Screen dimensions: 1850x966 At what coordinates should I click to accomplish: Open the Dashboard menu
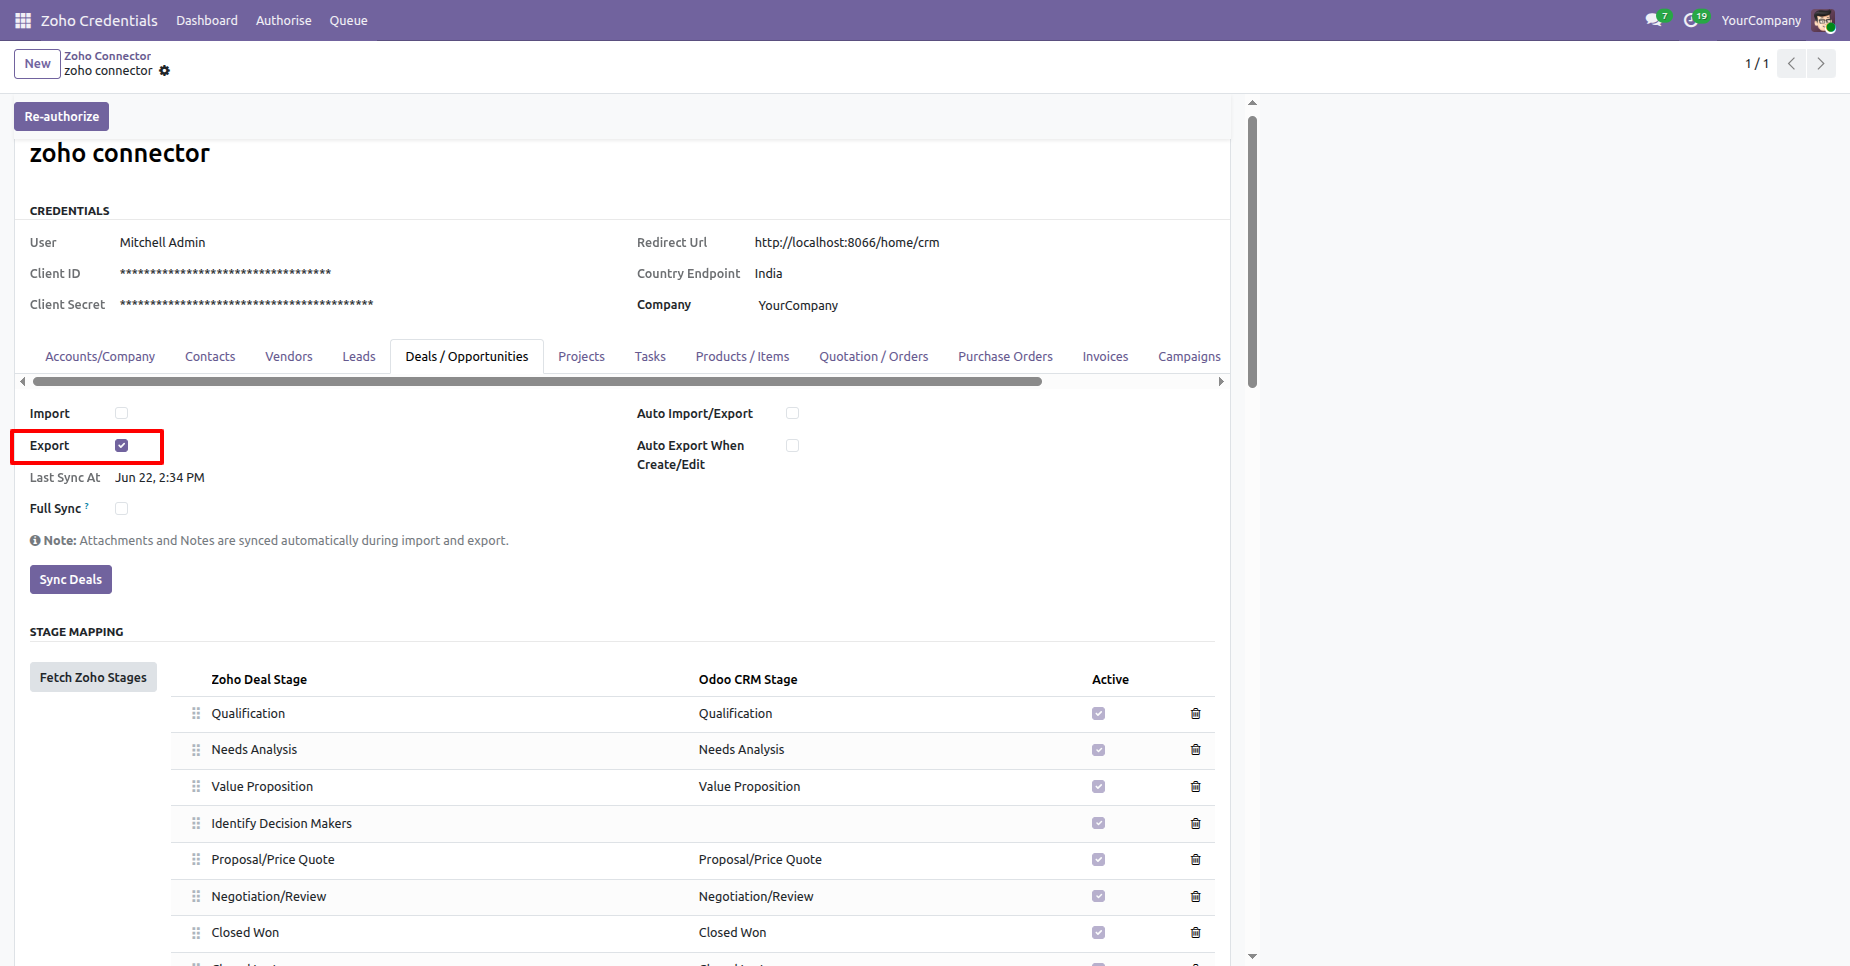(x=207, y=20)
